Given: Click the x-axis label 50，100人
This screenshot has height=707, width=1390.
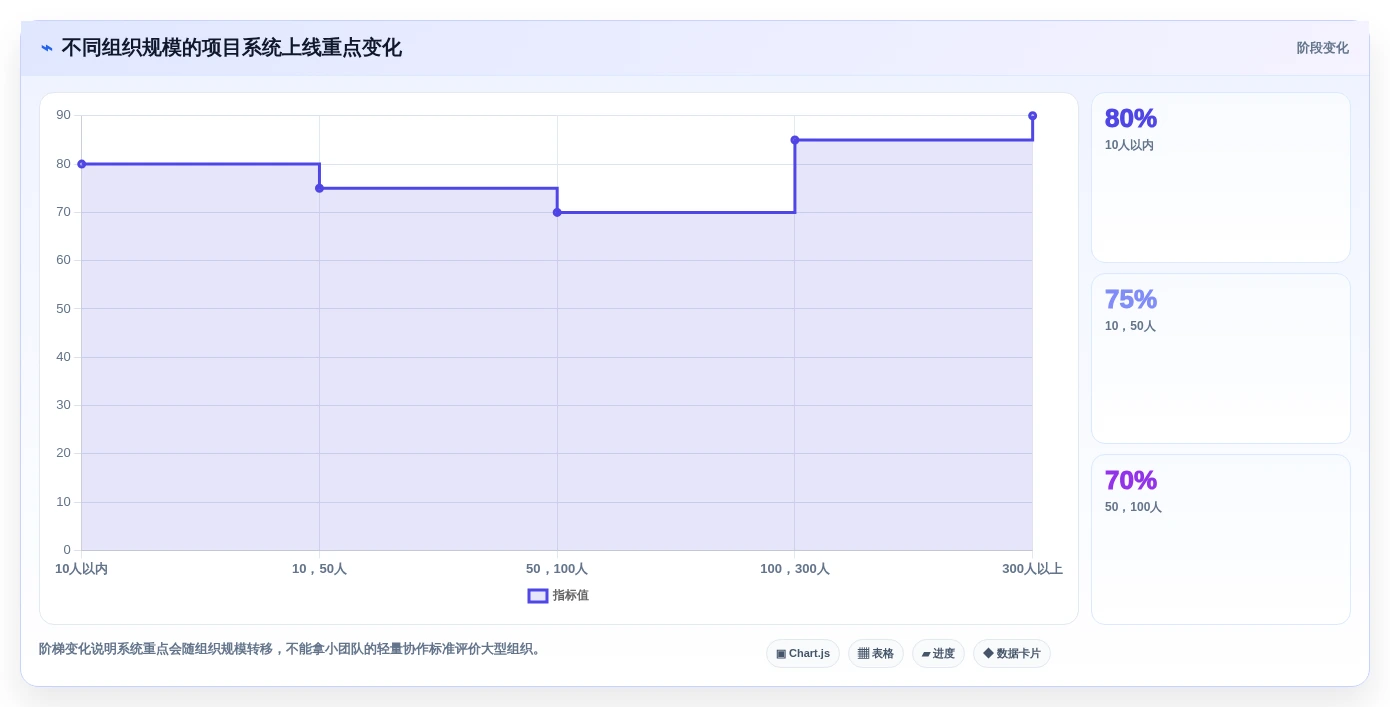Looking at the screenshot, I should [557, 569].
